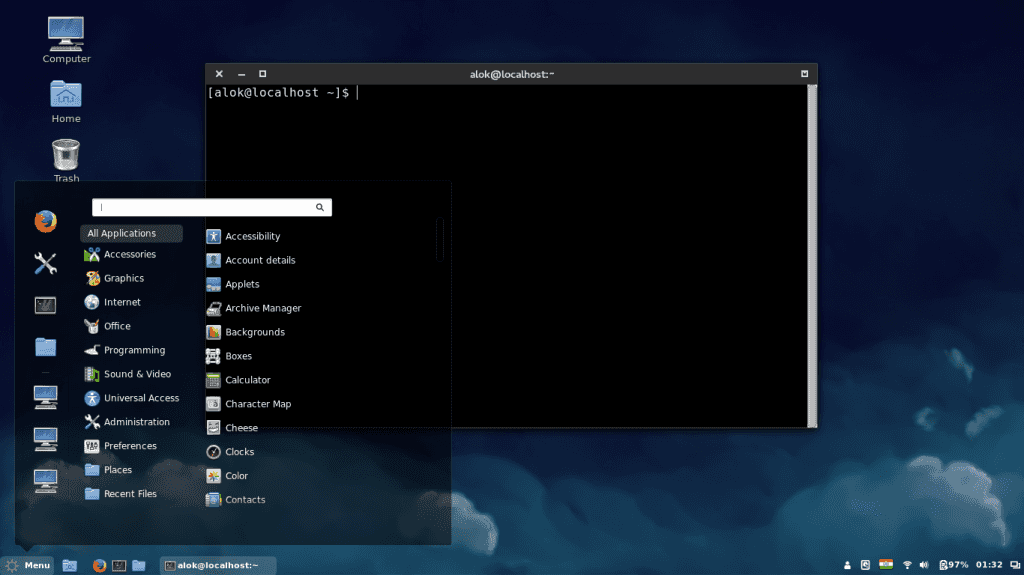Click the Menu button on the panel

click(x=27, y=565)
